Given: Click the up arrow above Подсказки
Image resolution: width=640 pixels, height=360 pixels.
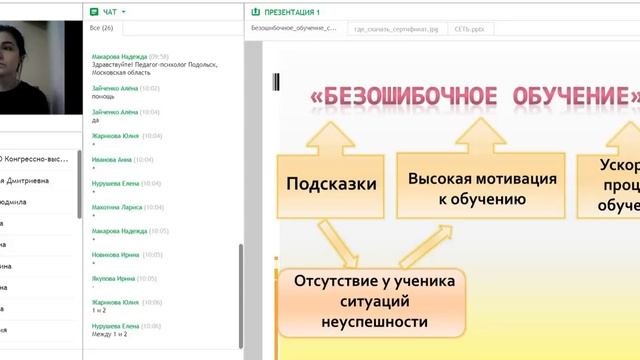Looking at the screenshot, I should [x=330, y=139].
